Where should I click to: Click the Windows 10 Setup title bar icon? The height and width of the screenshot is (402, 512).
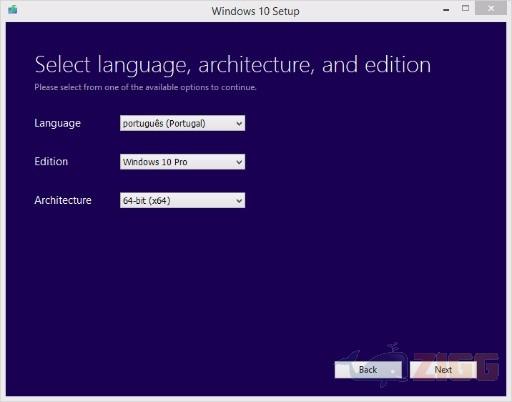[x=13, y=10]
